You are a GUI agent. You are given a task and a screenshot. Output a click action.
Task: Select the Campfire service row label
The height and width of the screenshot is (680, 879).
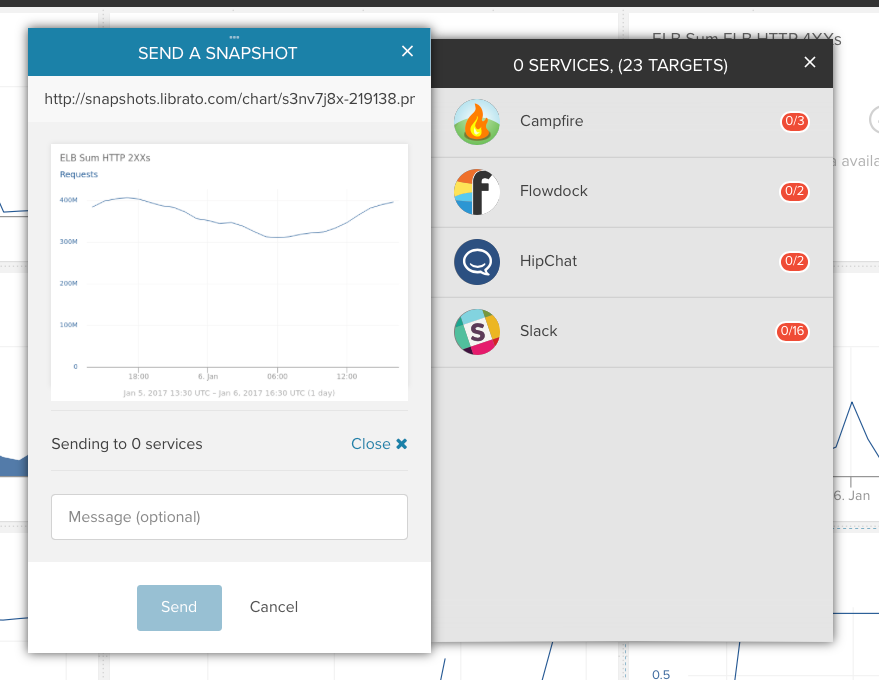coord(551,122)
